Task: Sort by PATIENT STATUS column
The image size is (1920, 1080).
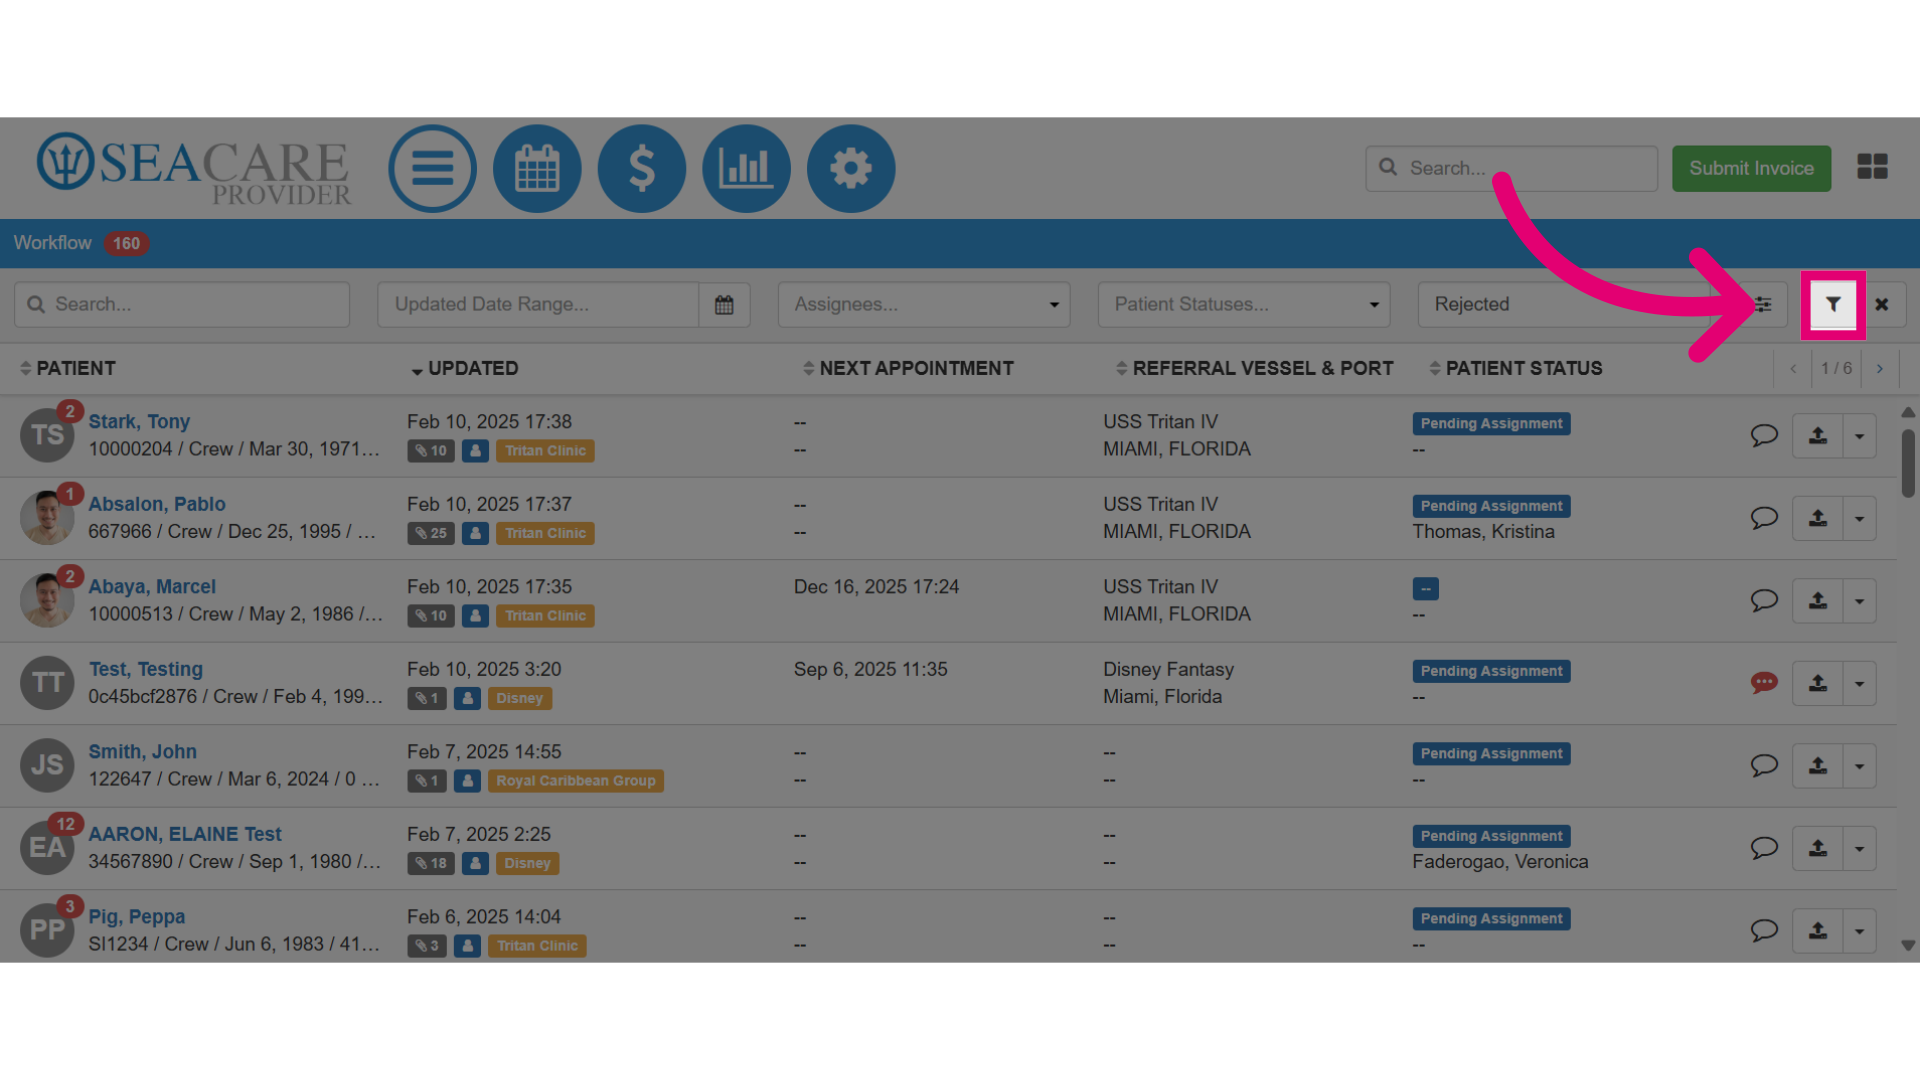Action: (x=1515, y=368)
